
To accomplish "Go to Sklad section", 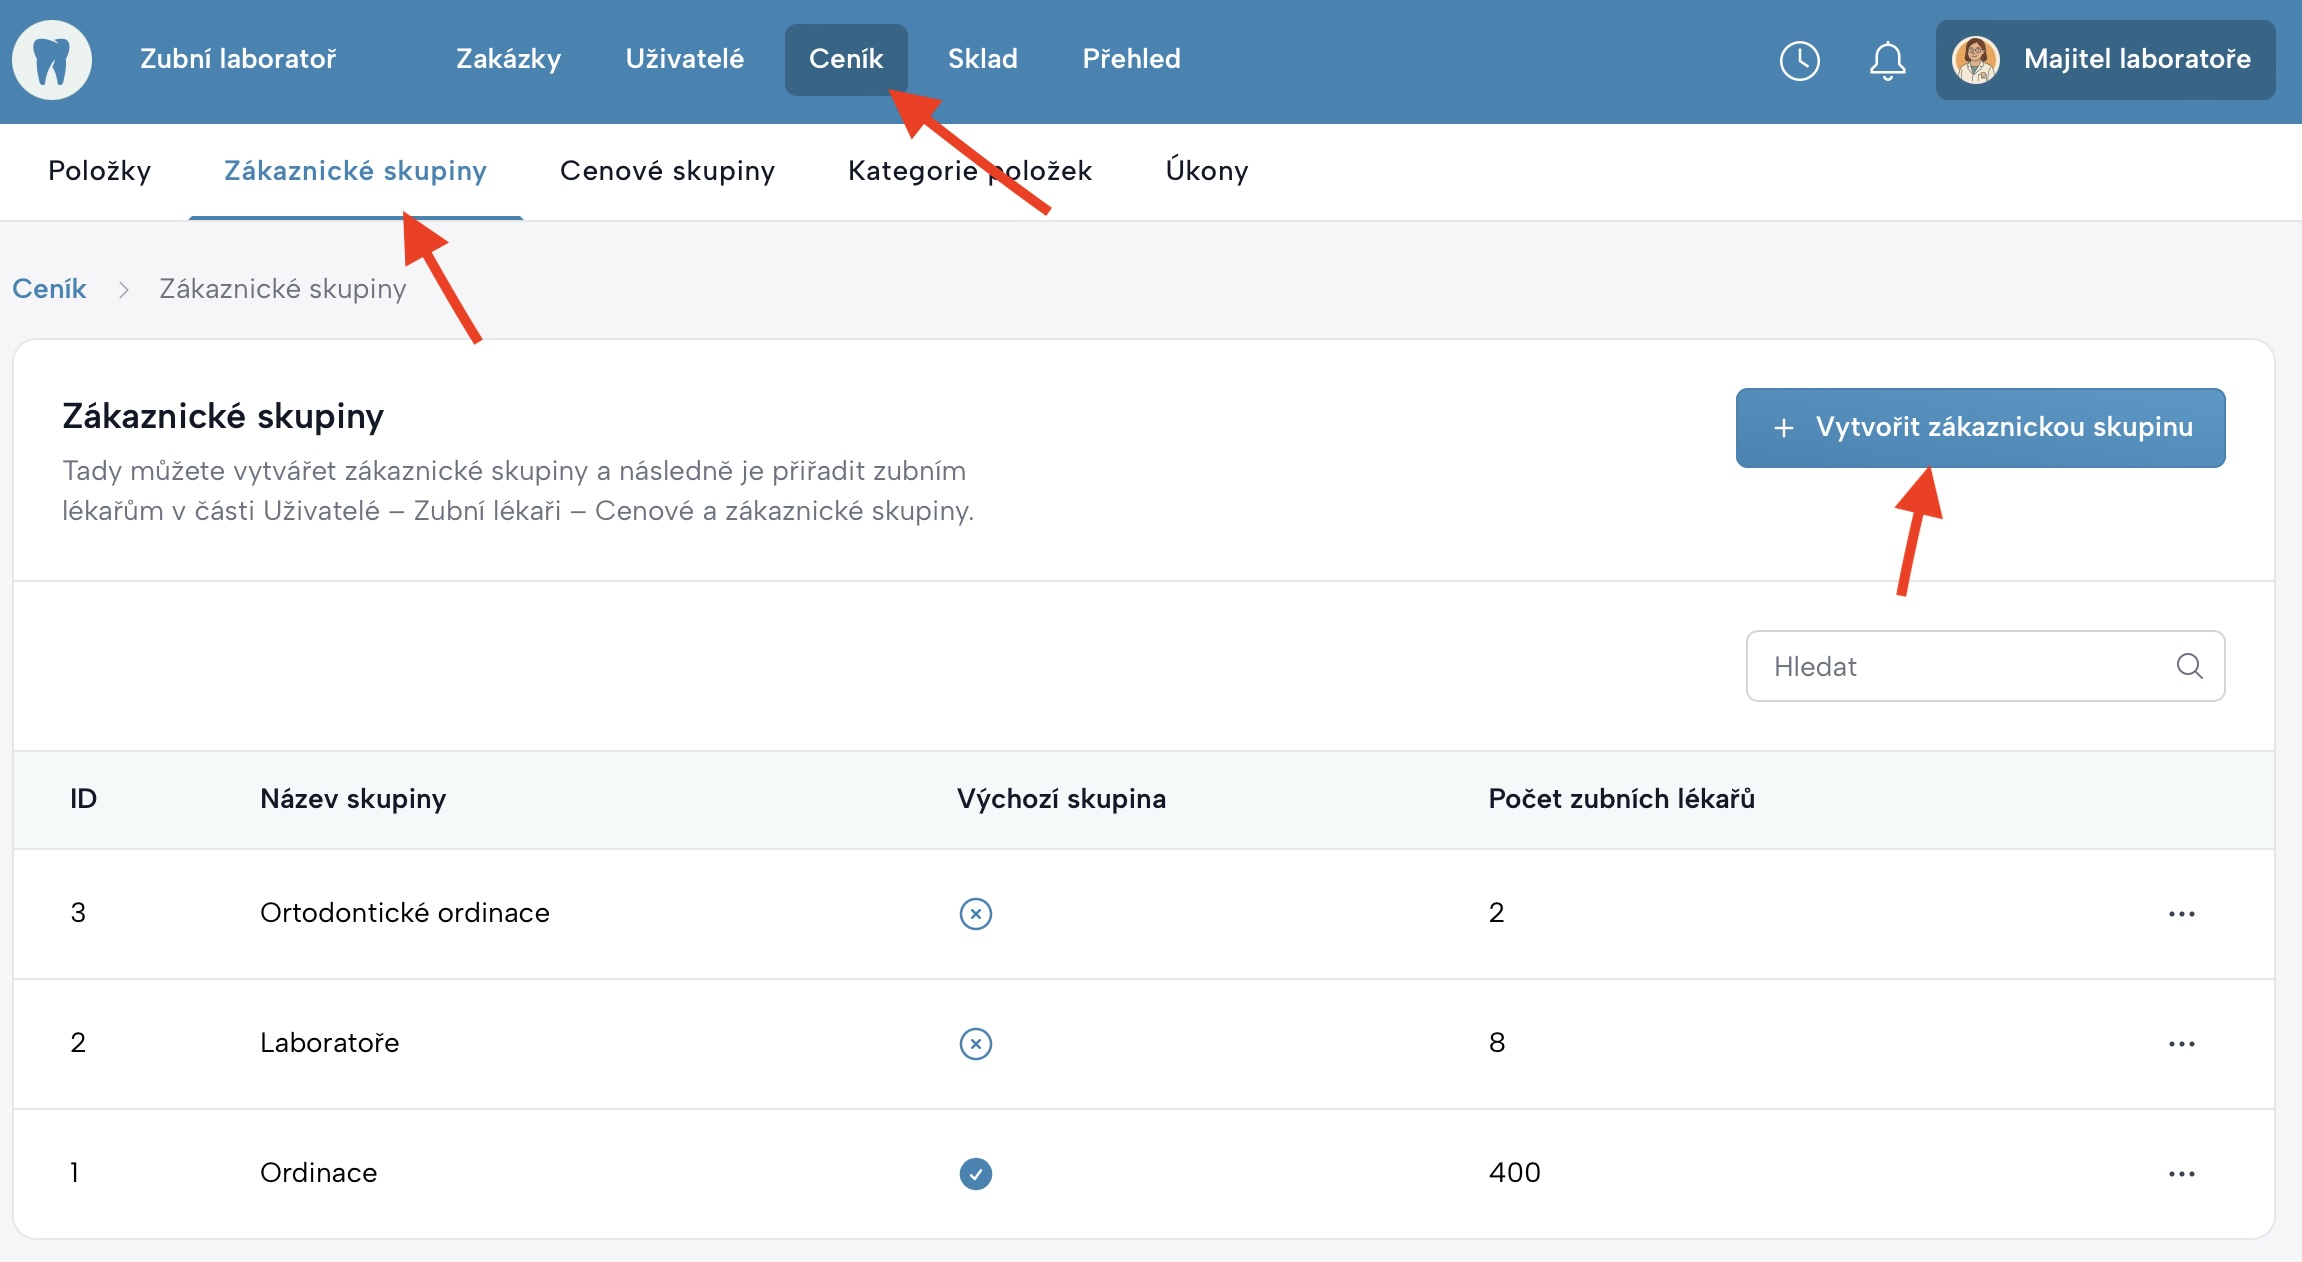I will coord(982,59).
